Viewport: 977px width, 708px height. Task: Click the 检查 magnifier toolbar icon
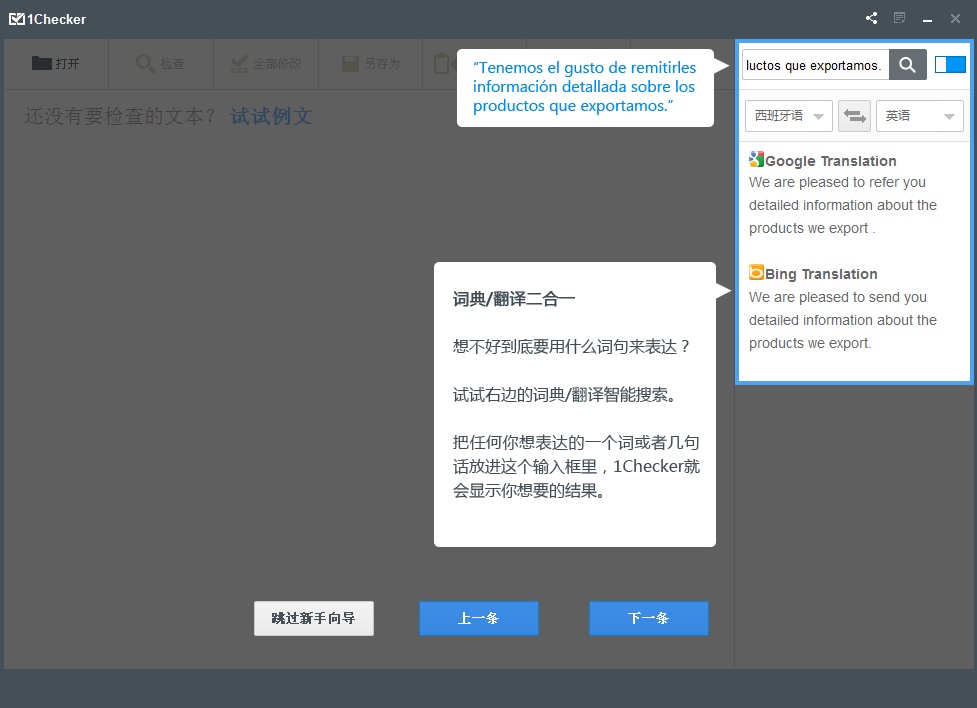(x=146, y=64)
